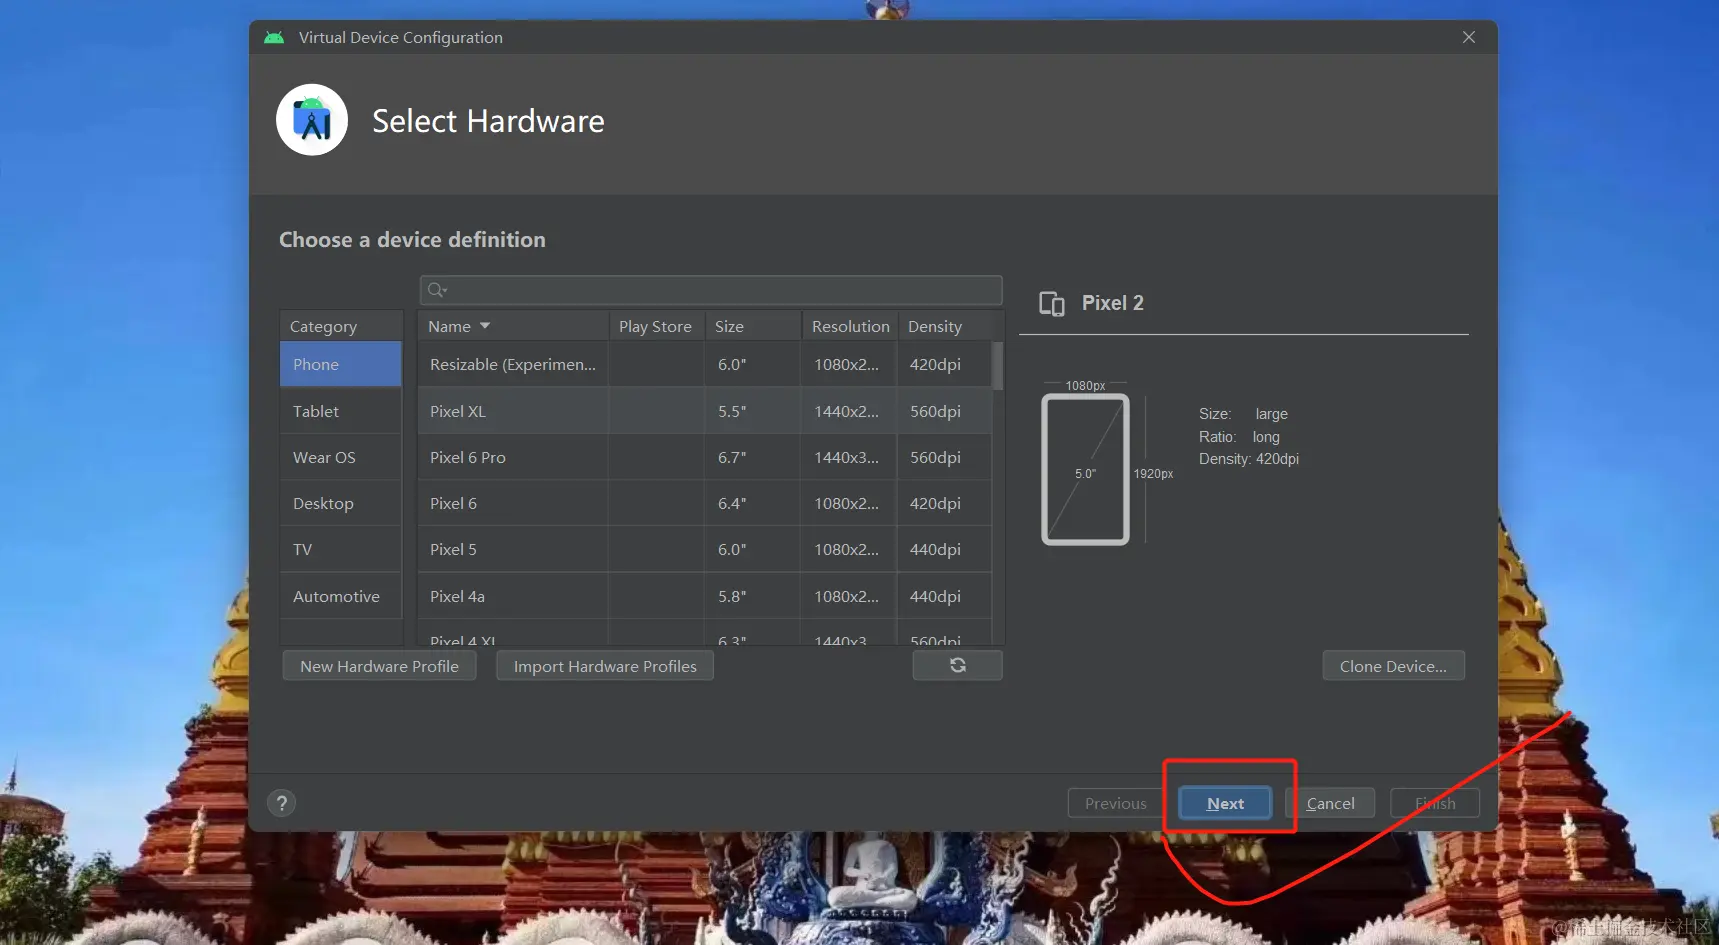Open help with the question mark icon

point(282,803)
